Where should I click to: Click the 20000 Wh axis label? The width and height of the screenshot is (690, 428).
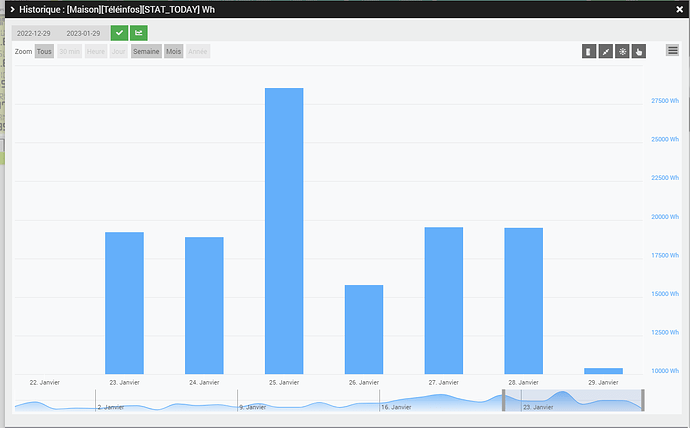(665, 217)
